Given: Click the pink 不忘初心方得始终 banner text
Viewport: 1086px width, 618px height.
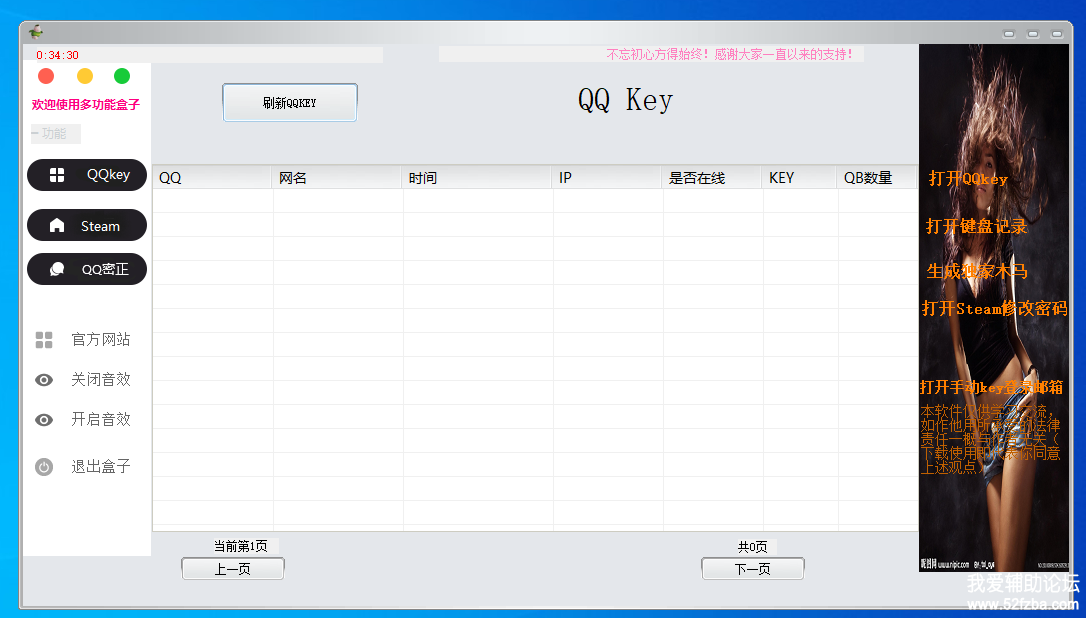Looking at the screenshot, I should (730, 54).
